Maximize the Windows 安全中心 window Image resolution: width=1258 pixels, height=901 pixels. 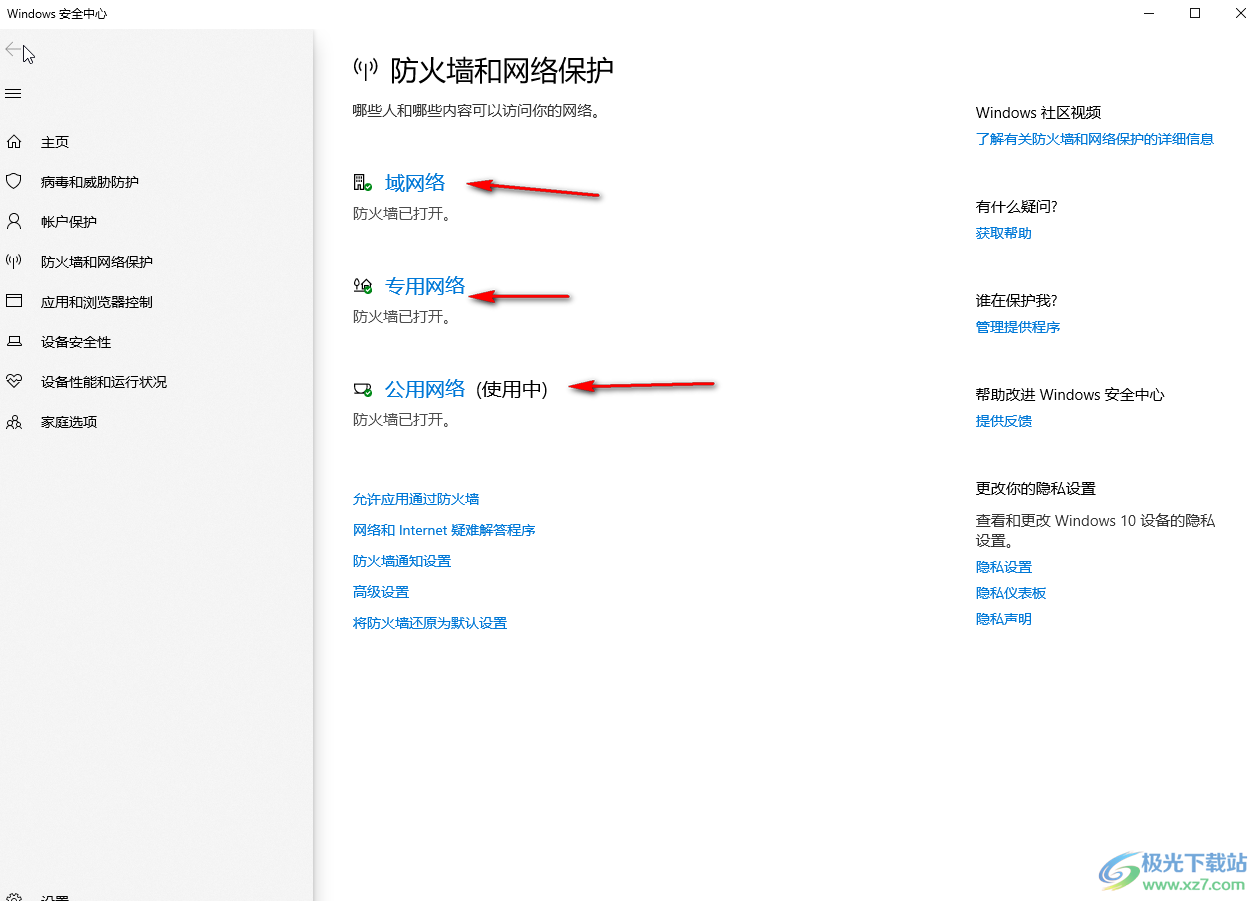click(x=1195, y=14)
